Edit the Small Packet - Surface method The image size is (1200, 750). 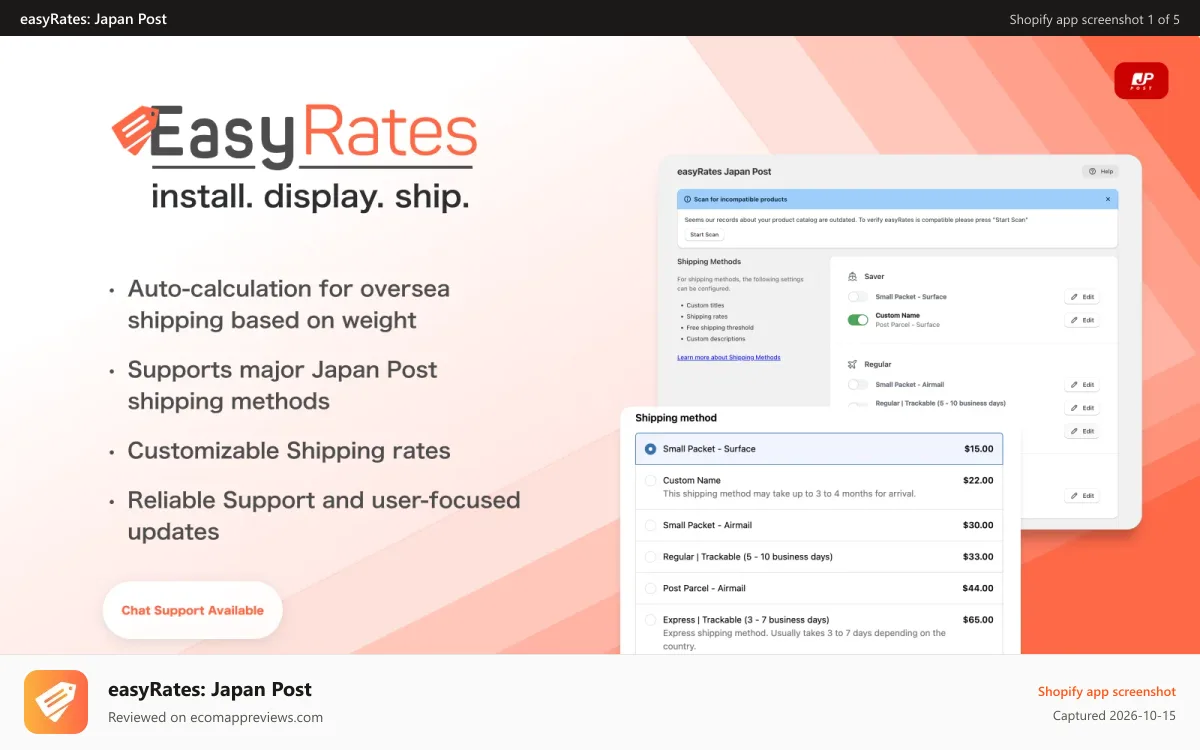1082,297
